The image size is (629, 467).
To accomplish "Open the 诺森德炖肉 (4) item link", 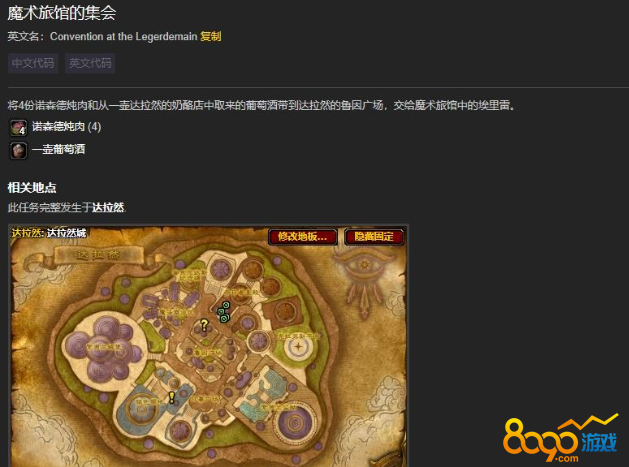I will [x=67, y=127].
